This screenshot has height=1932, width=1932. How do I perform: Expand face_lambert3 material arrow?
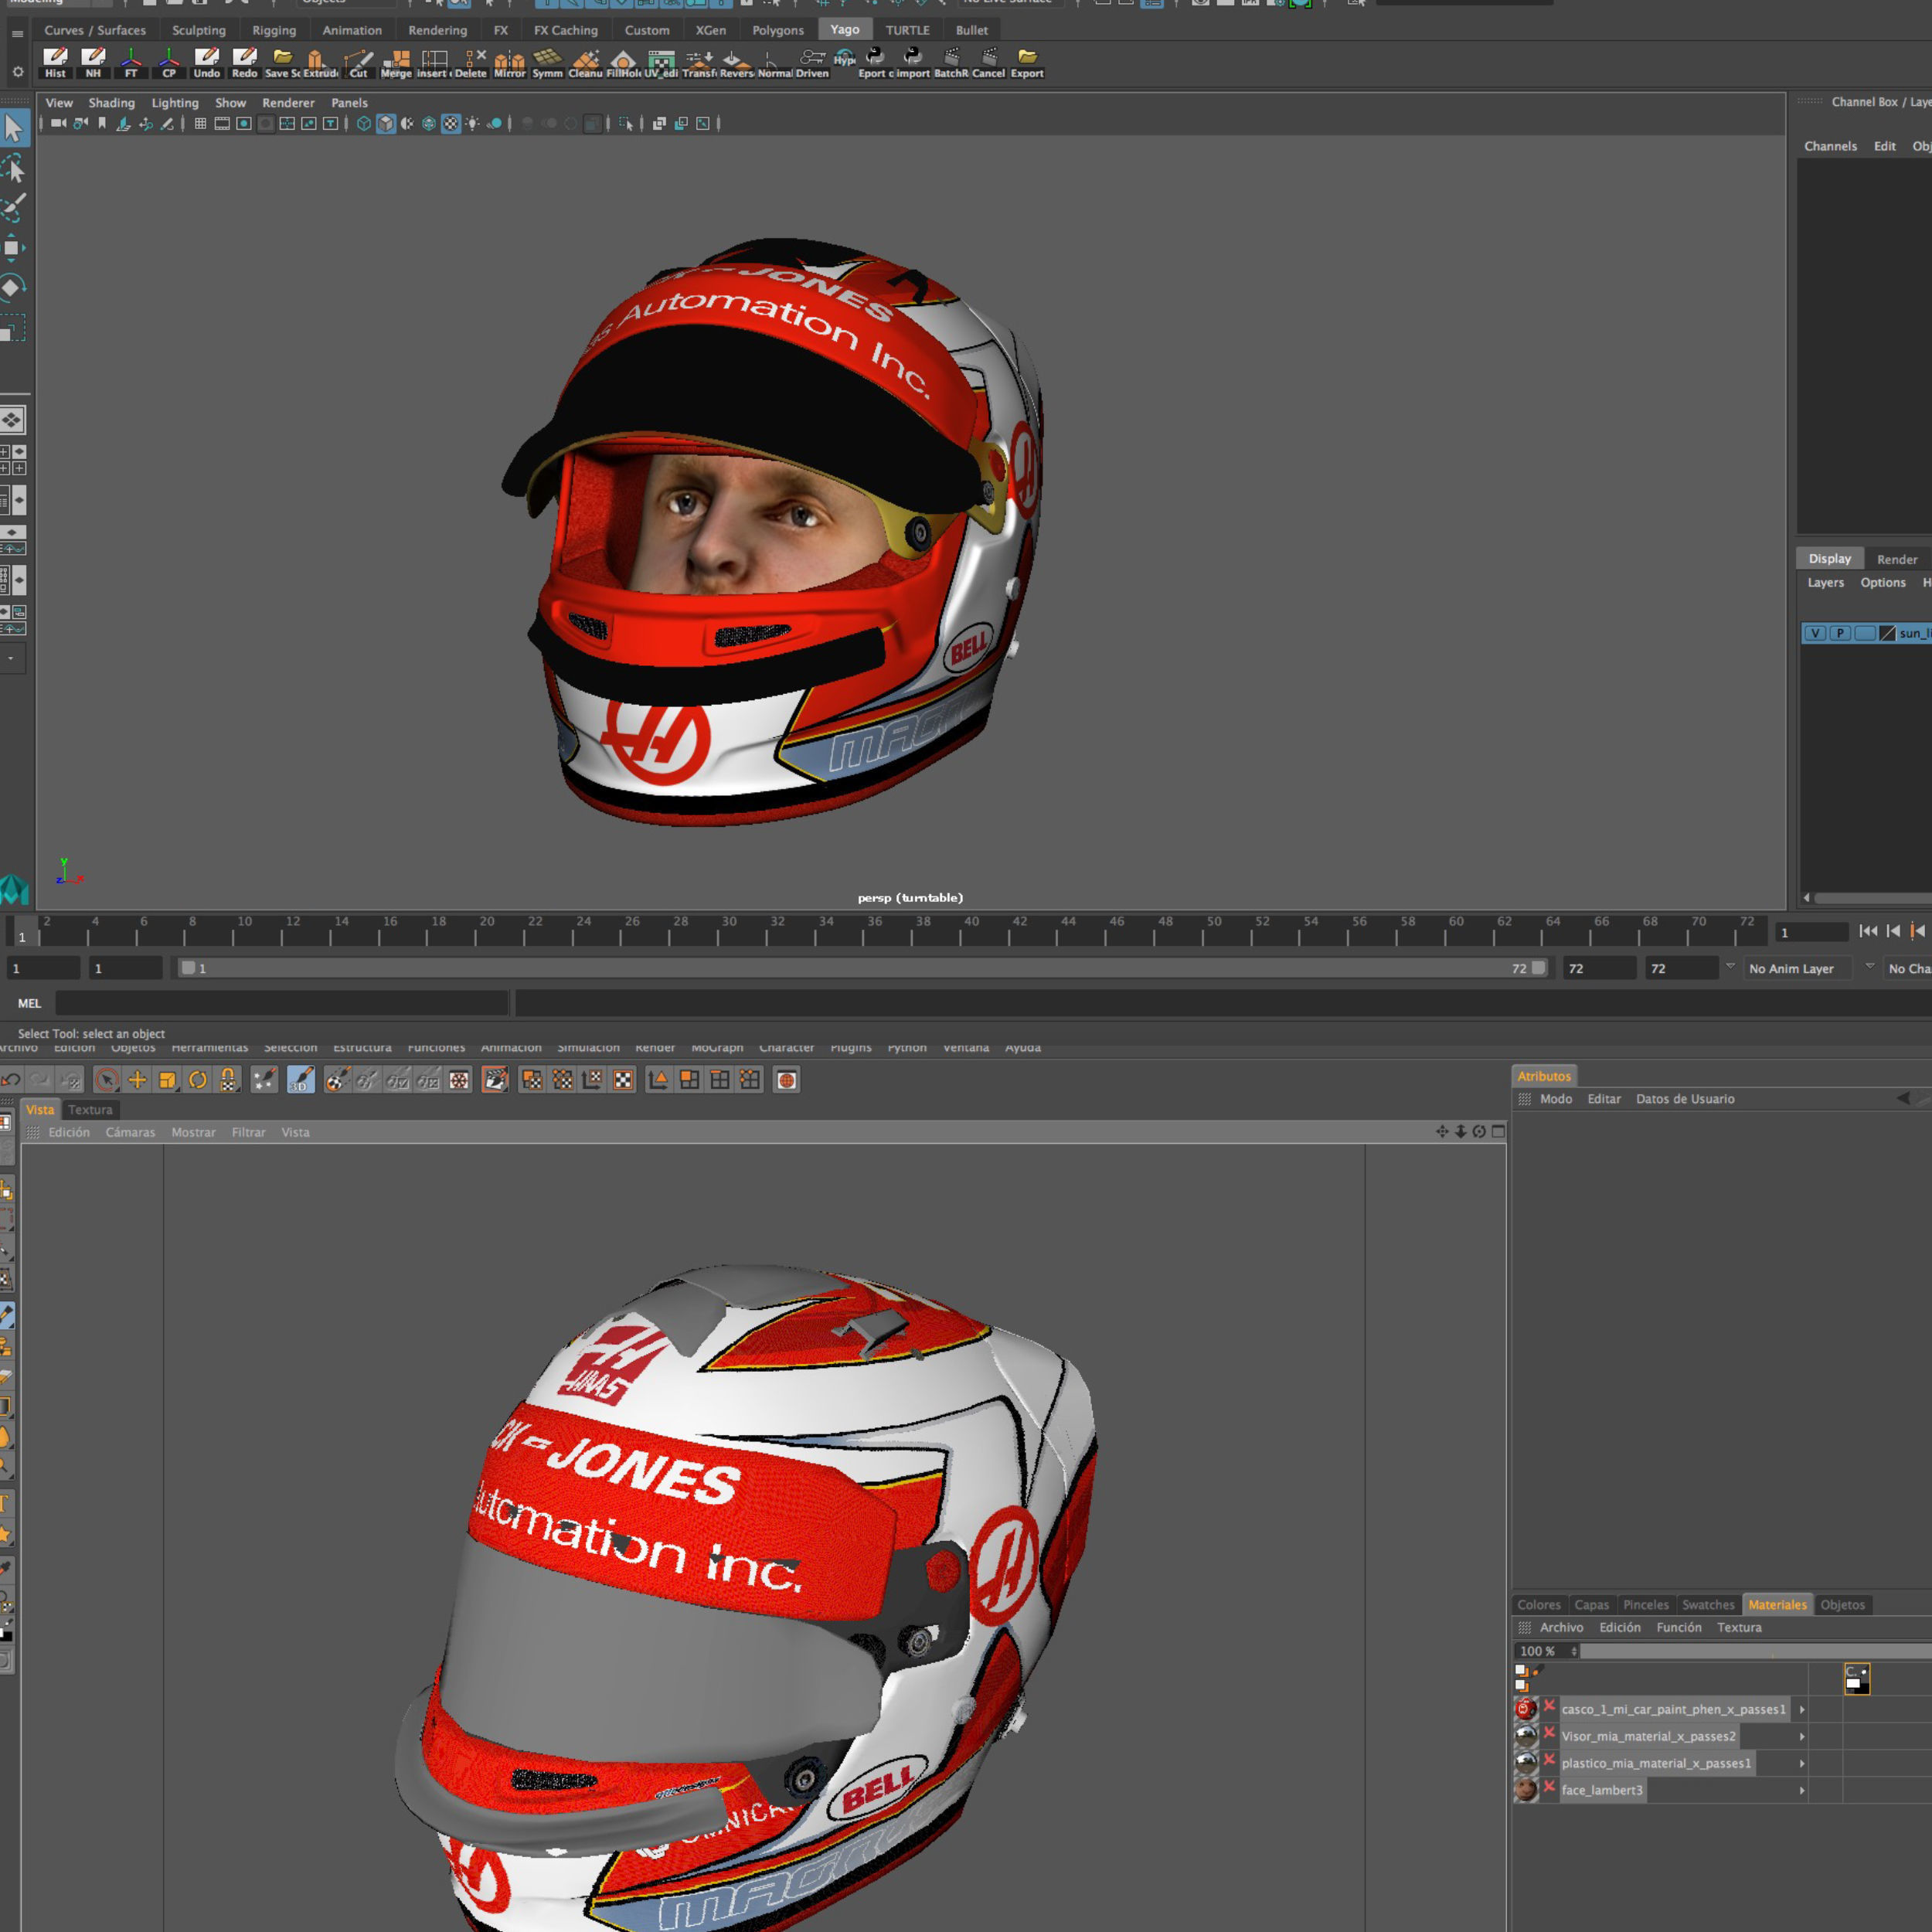coord(1802,1790)
